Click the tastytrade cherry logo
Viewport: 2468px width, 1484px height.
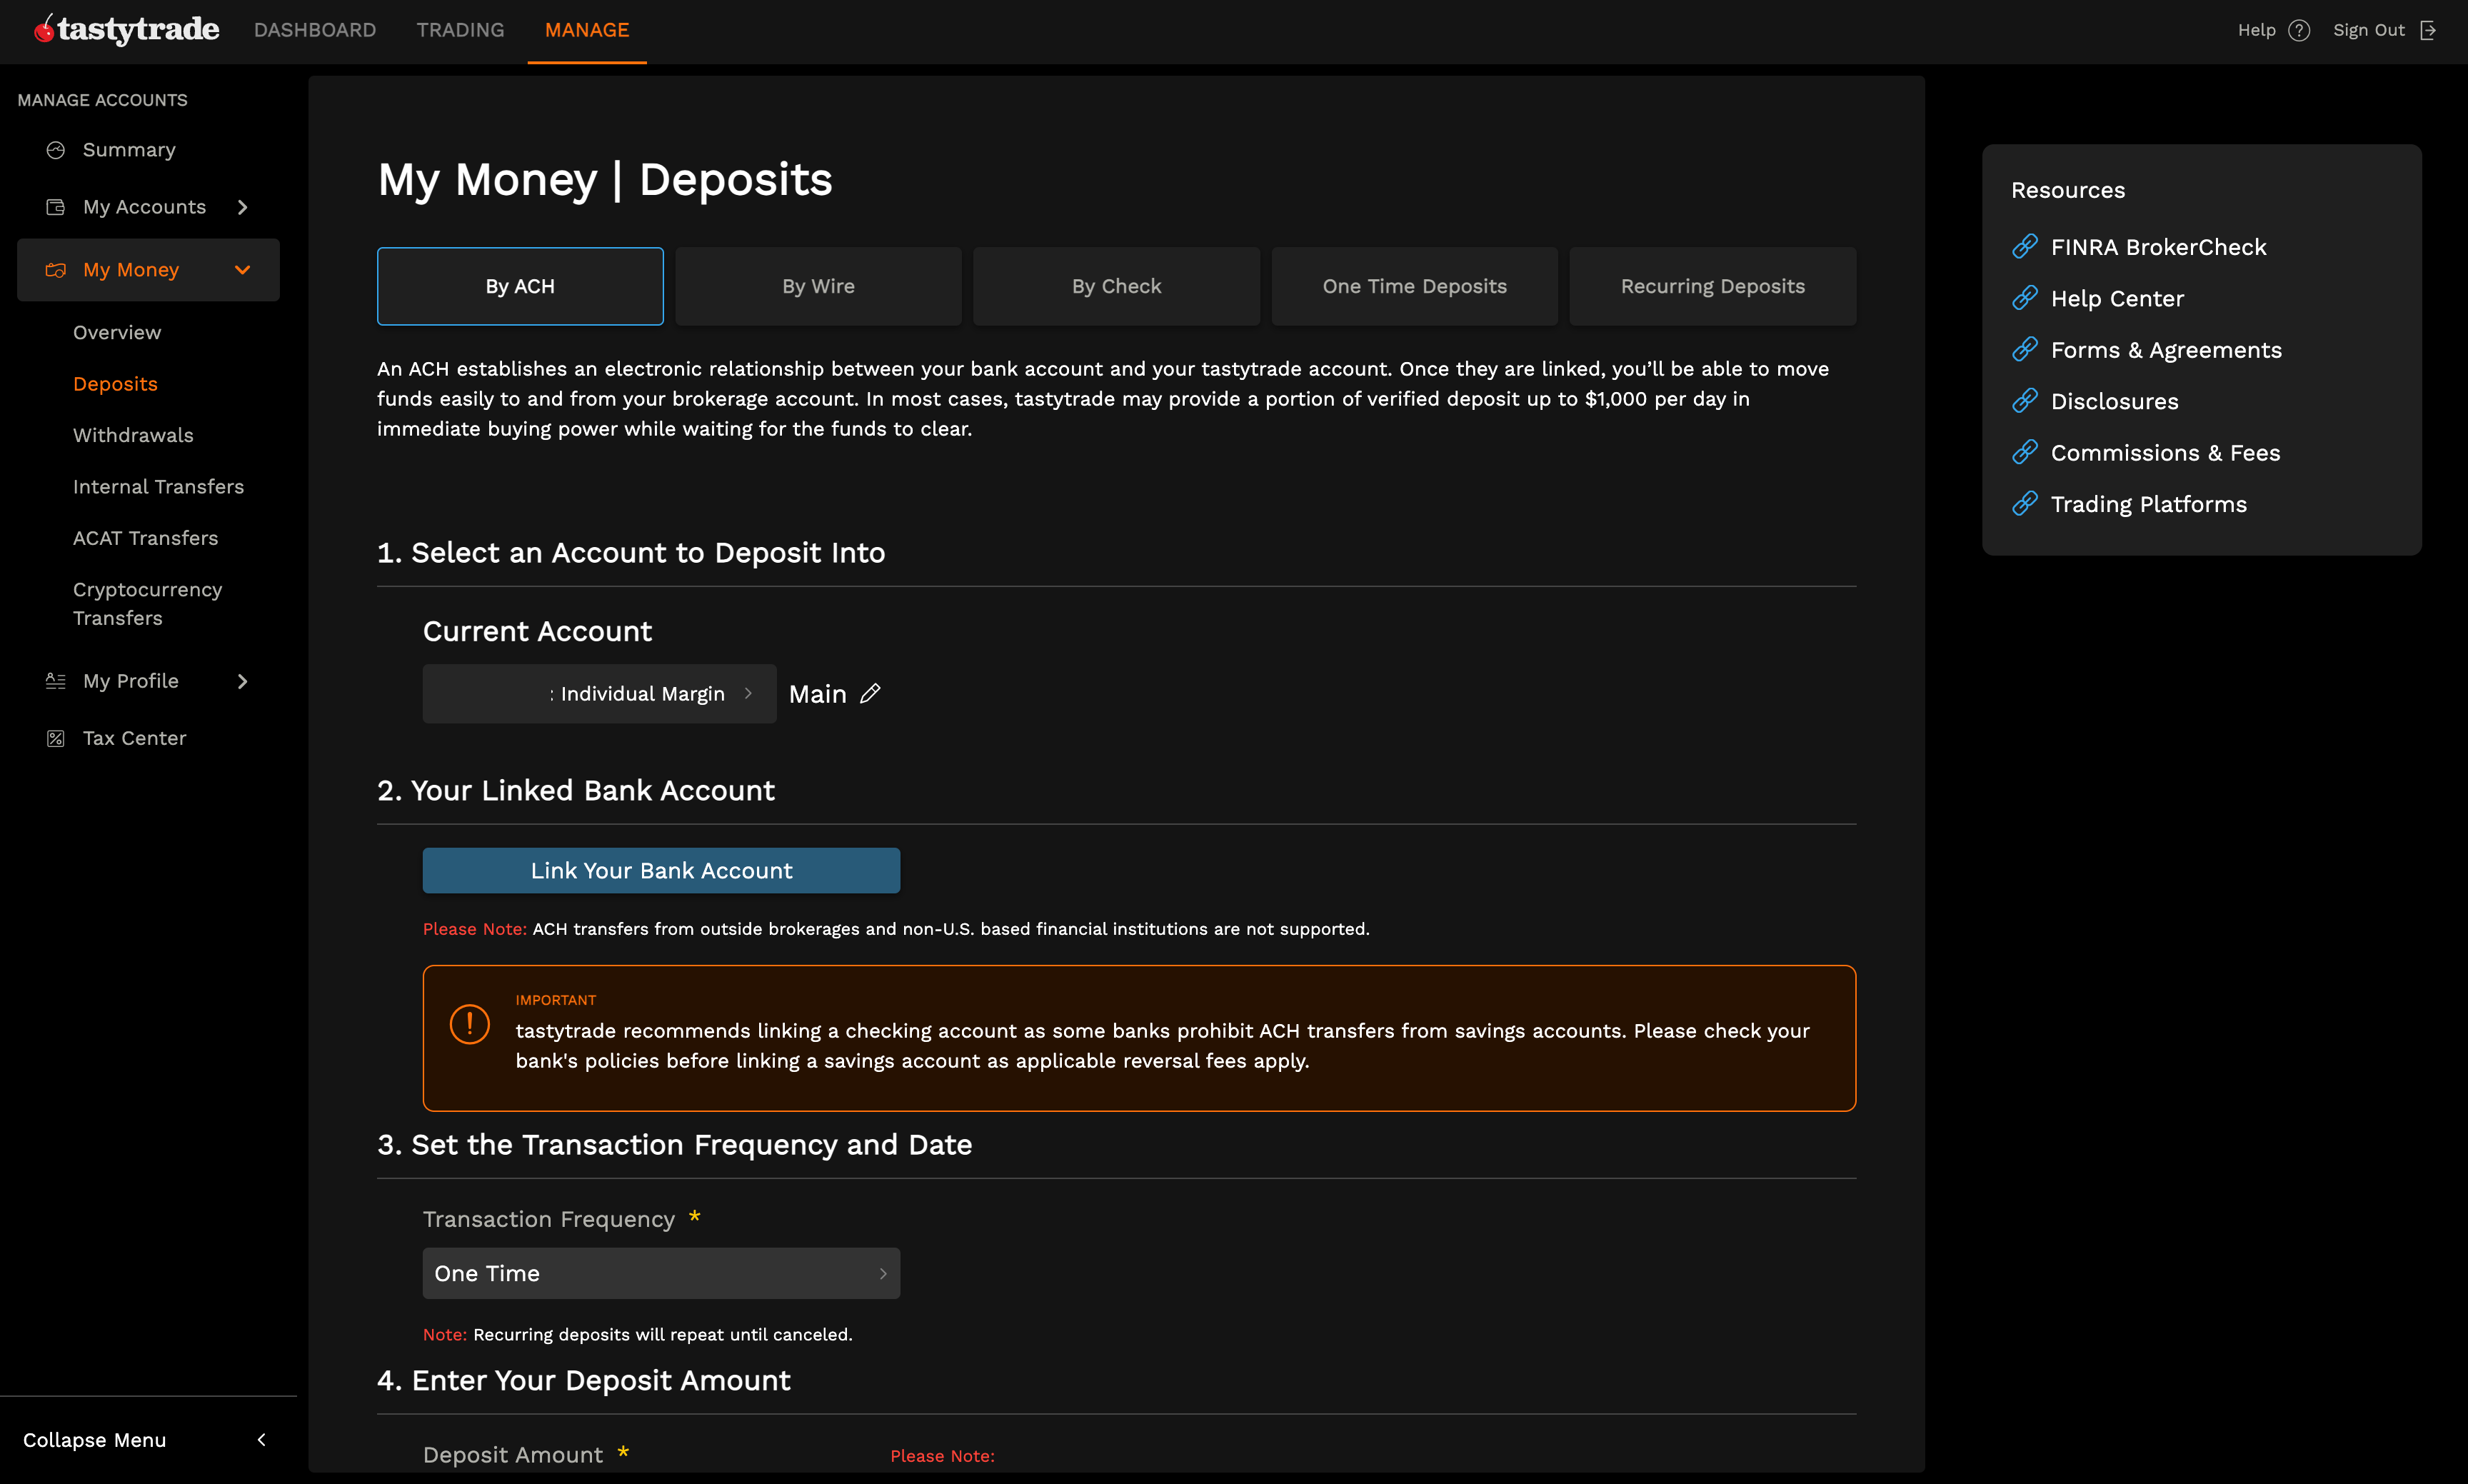pyautogui.click(x=43, y=29)
